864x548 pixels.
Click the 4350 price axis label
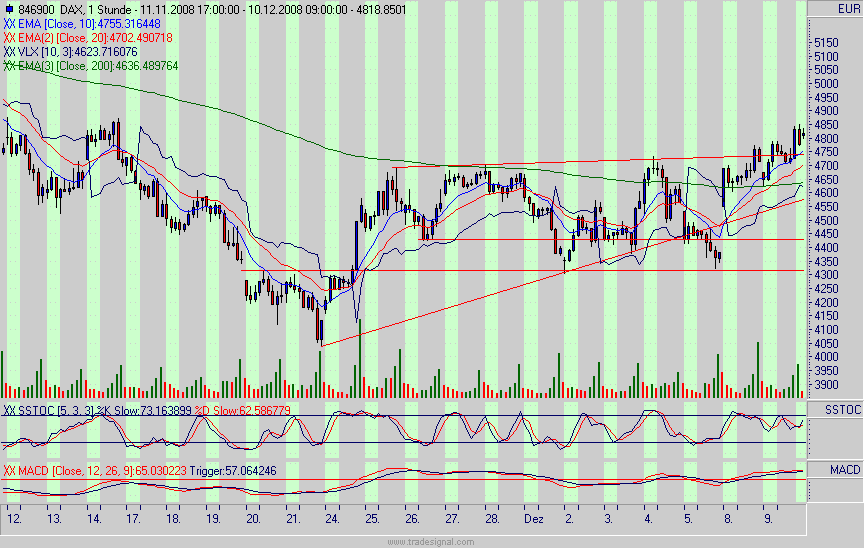pos(825,262)
